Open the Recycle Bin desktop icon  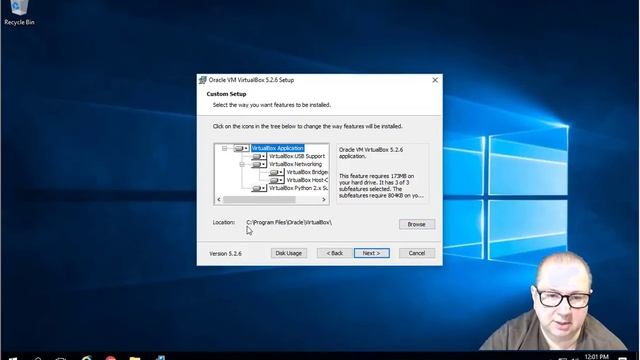tap(19, 13)
